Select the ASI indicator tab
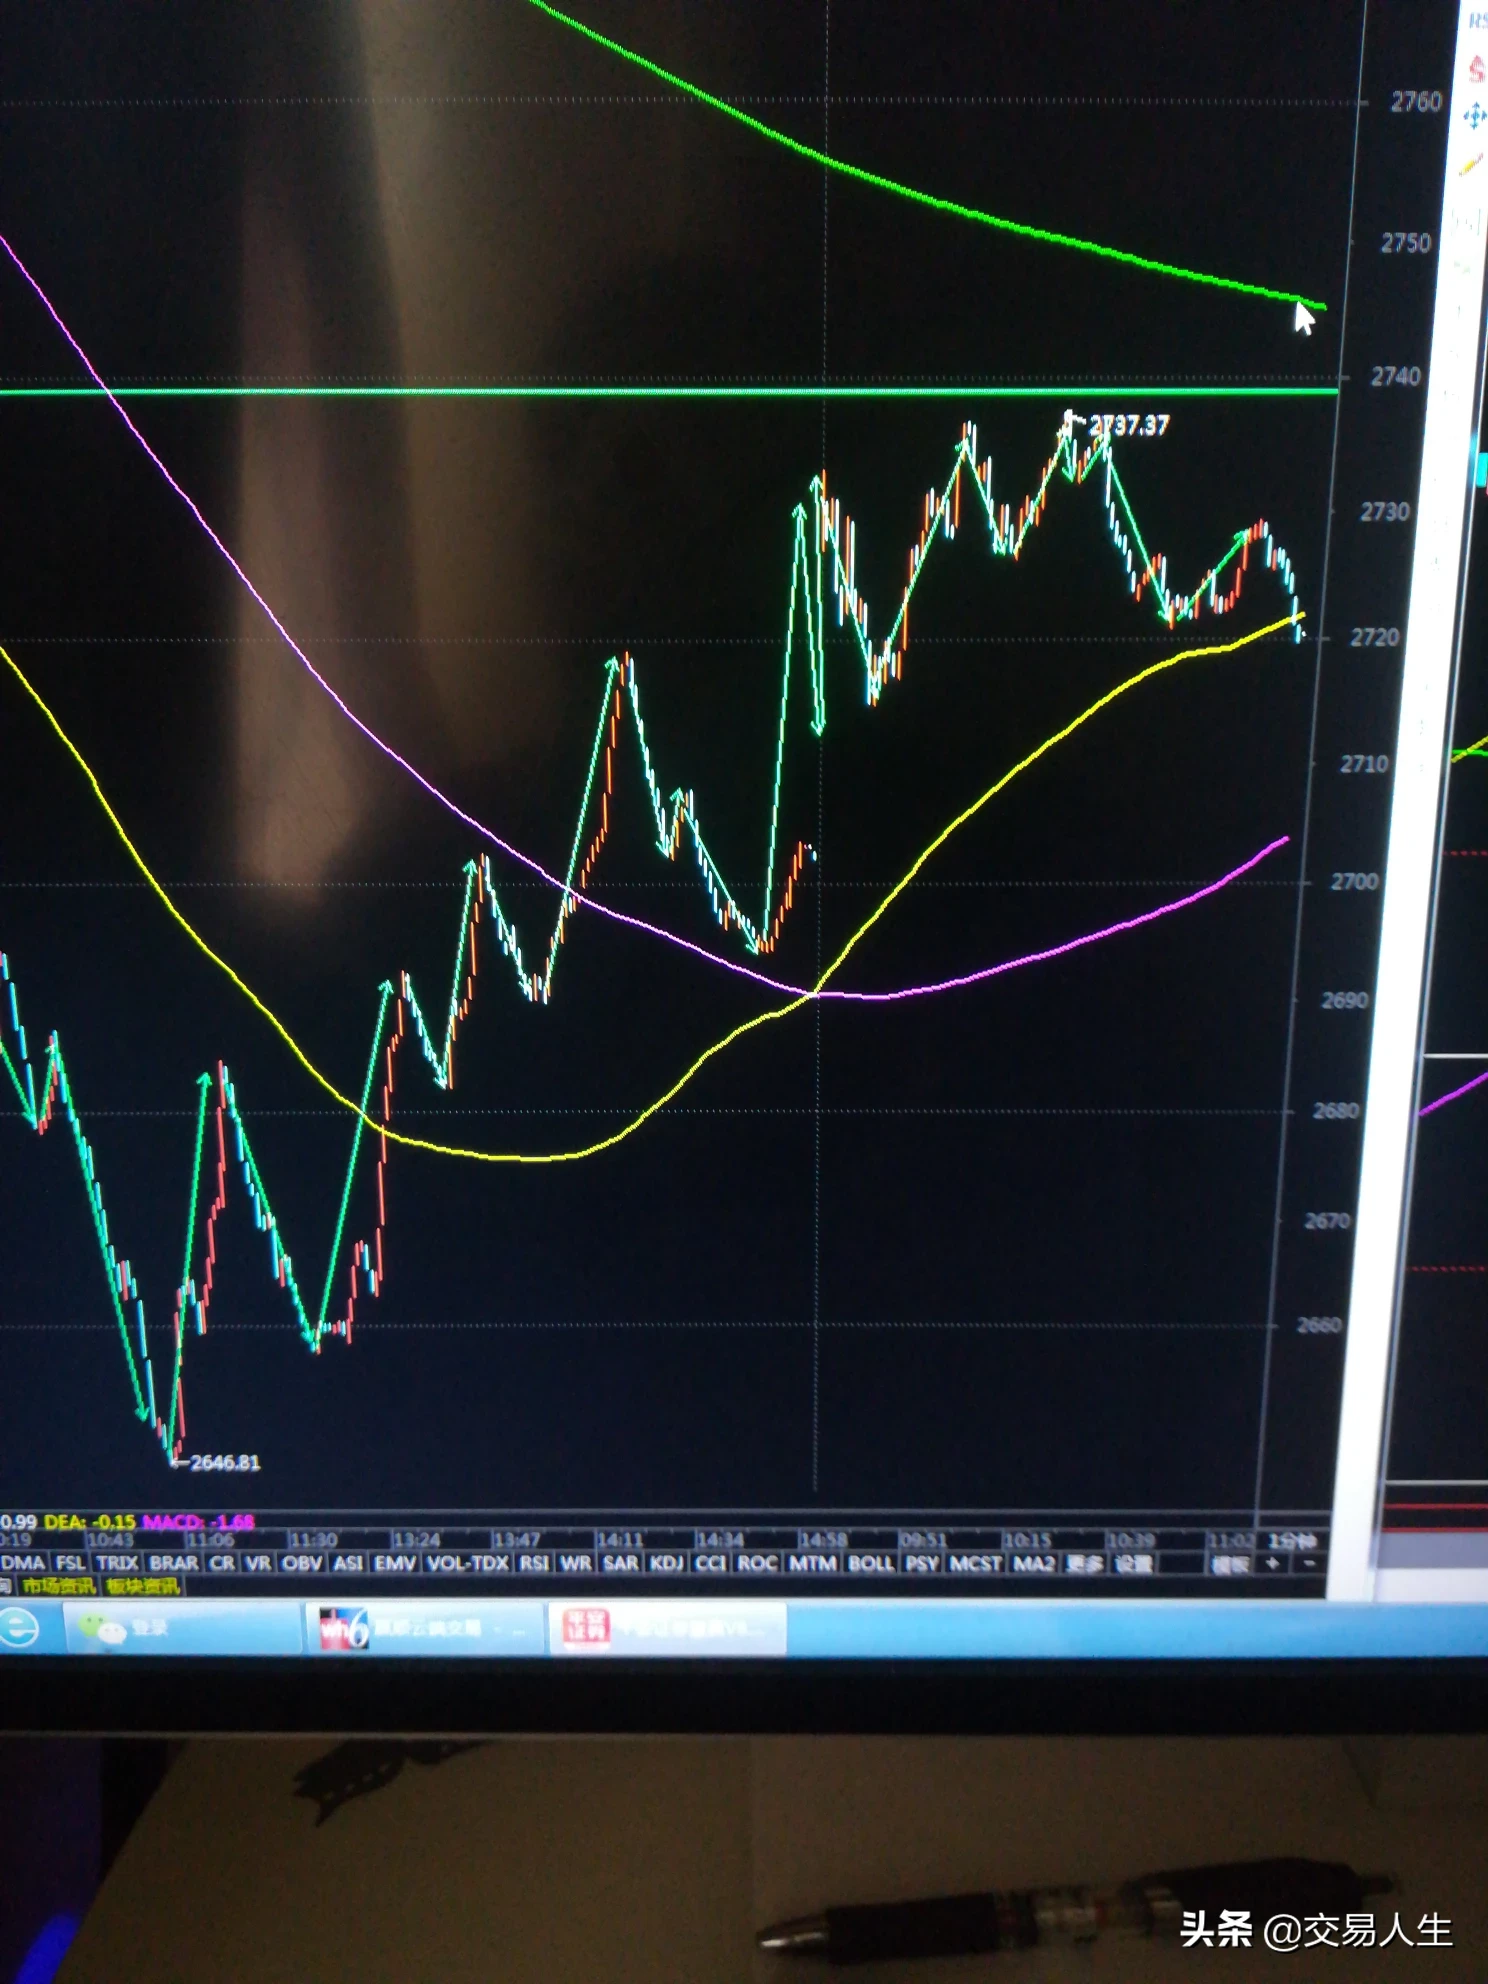Image resolution: width=1488 pixels, height=1984 pixels. (x=348, y=1563)
